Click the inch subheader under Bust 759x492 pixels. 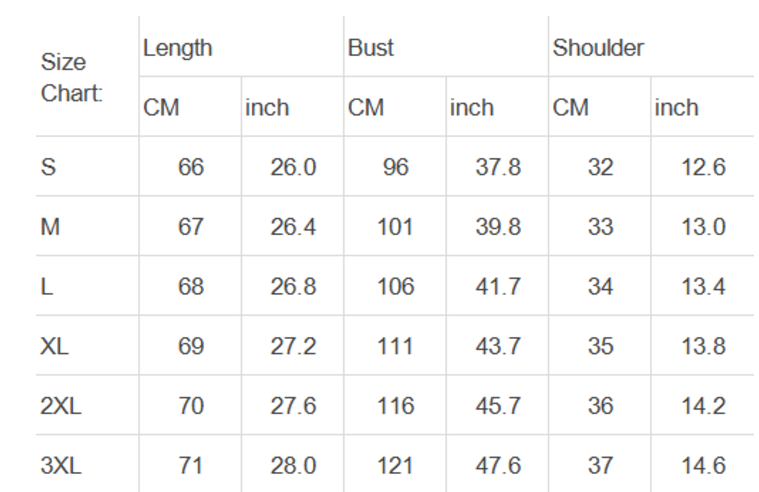coord(472,107)
